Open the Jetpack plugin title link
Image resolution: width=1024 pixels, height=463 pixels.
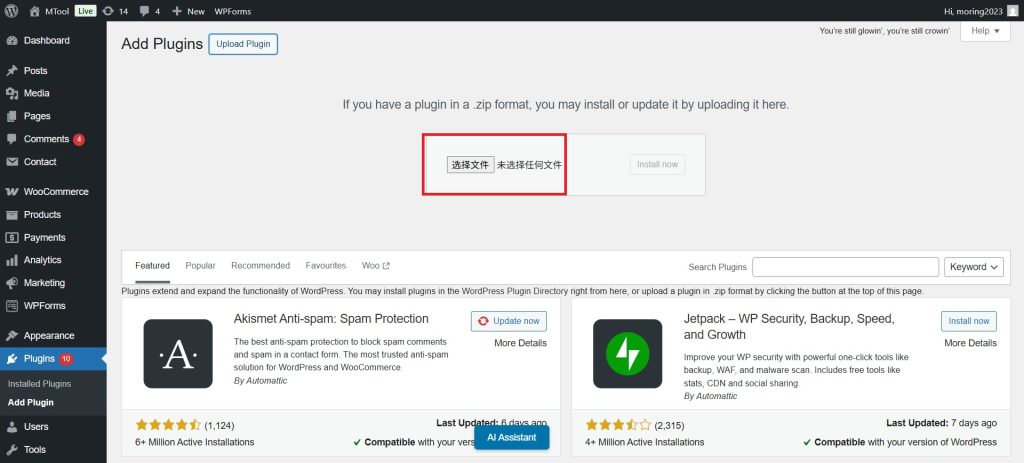pos(789,327)
